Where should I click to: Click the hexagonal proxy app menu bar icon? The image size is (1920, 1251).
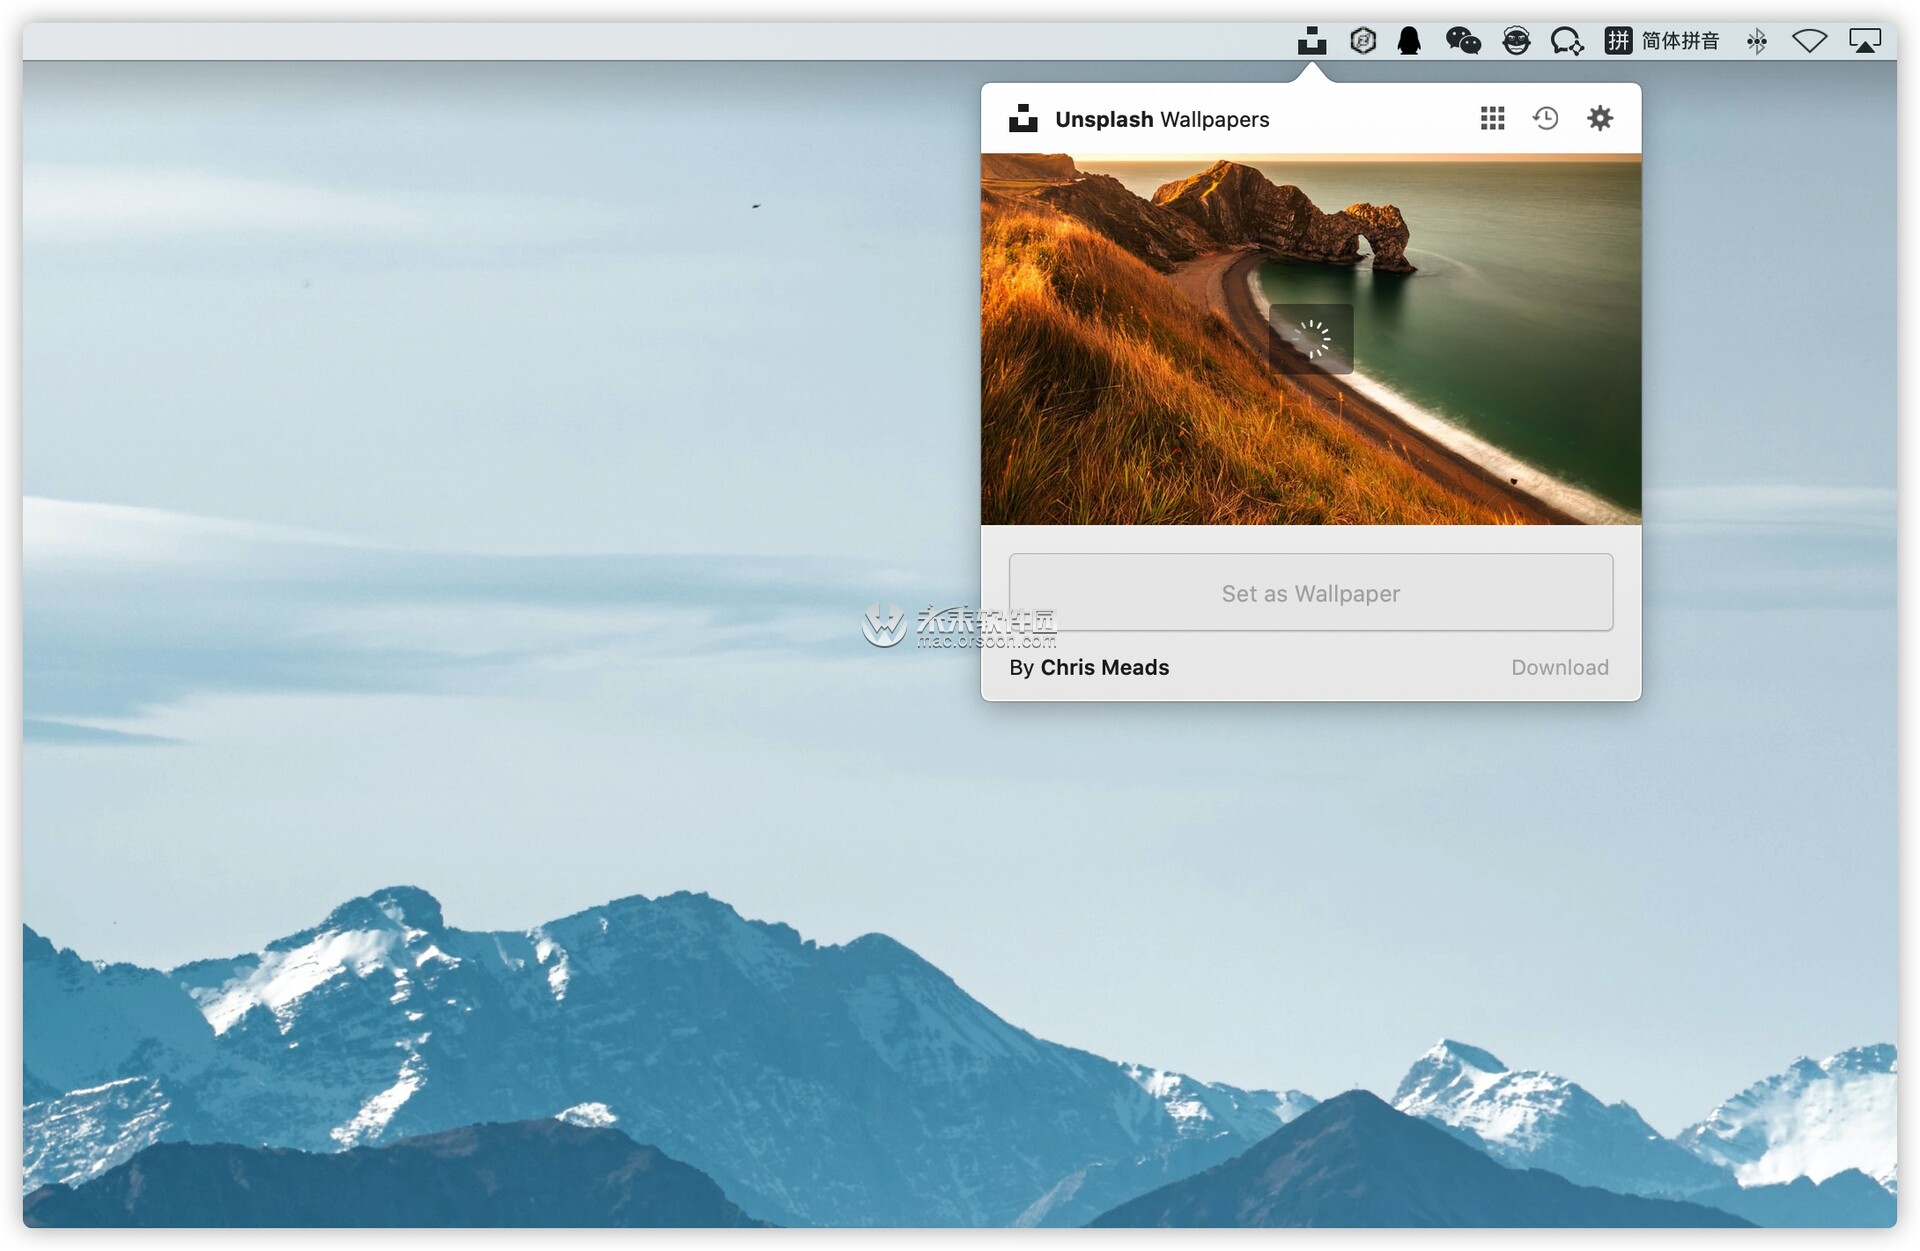1361,41
